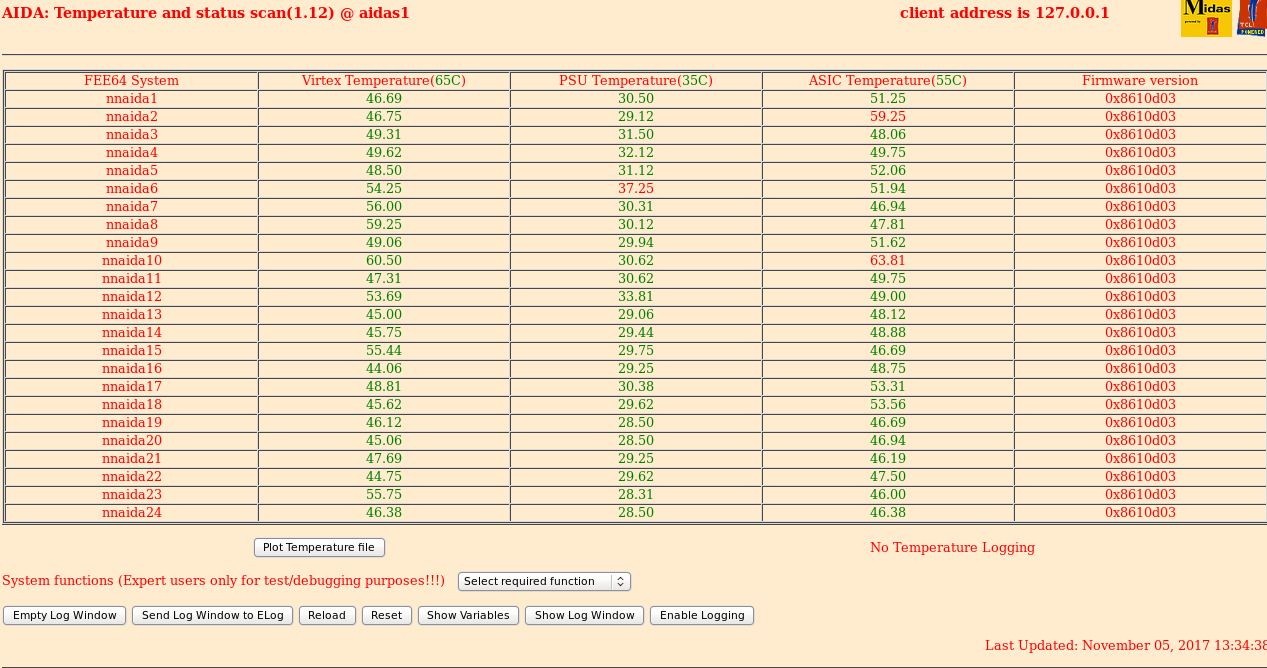The width and height of the screenshot is (1267, 668).
Task: Enable Logging using its button
Action: coord(701,615)
